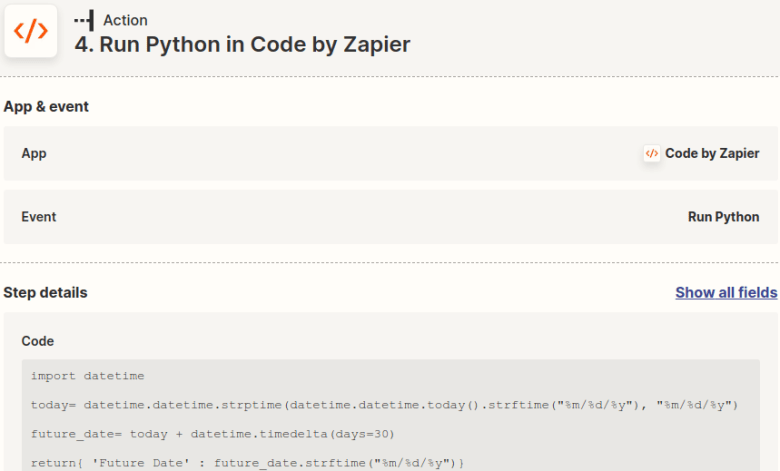Select the step title Run Python in Code
The image size is (780, 471).
[242, 45]
